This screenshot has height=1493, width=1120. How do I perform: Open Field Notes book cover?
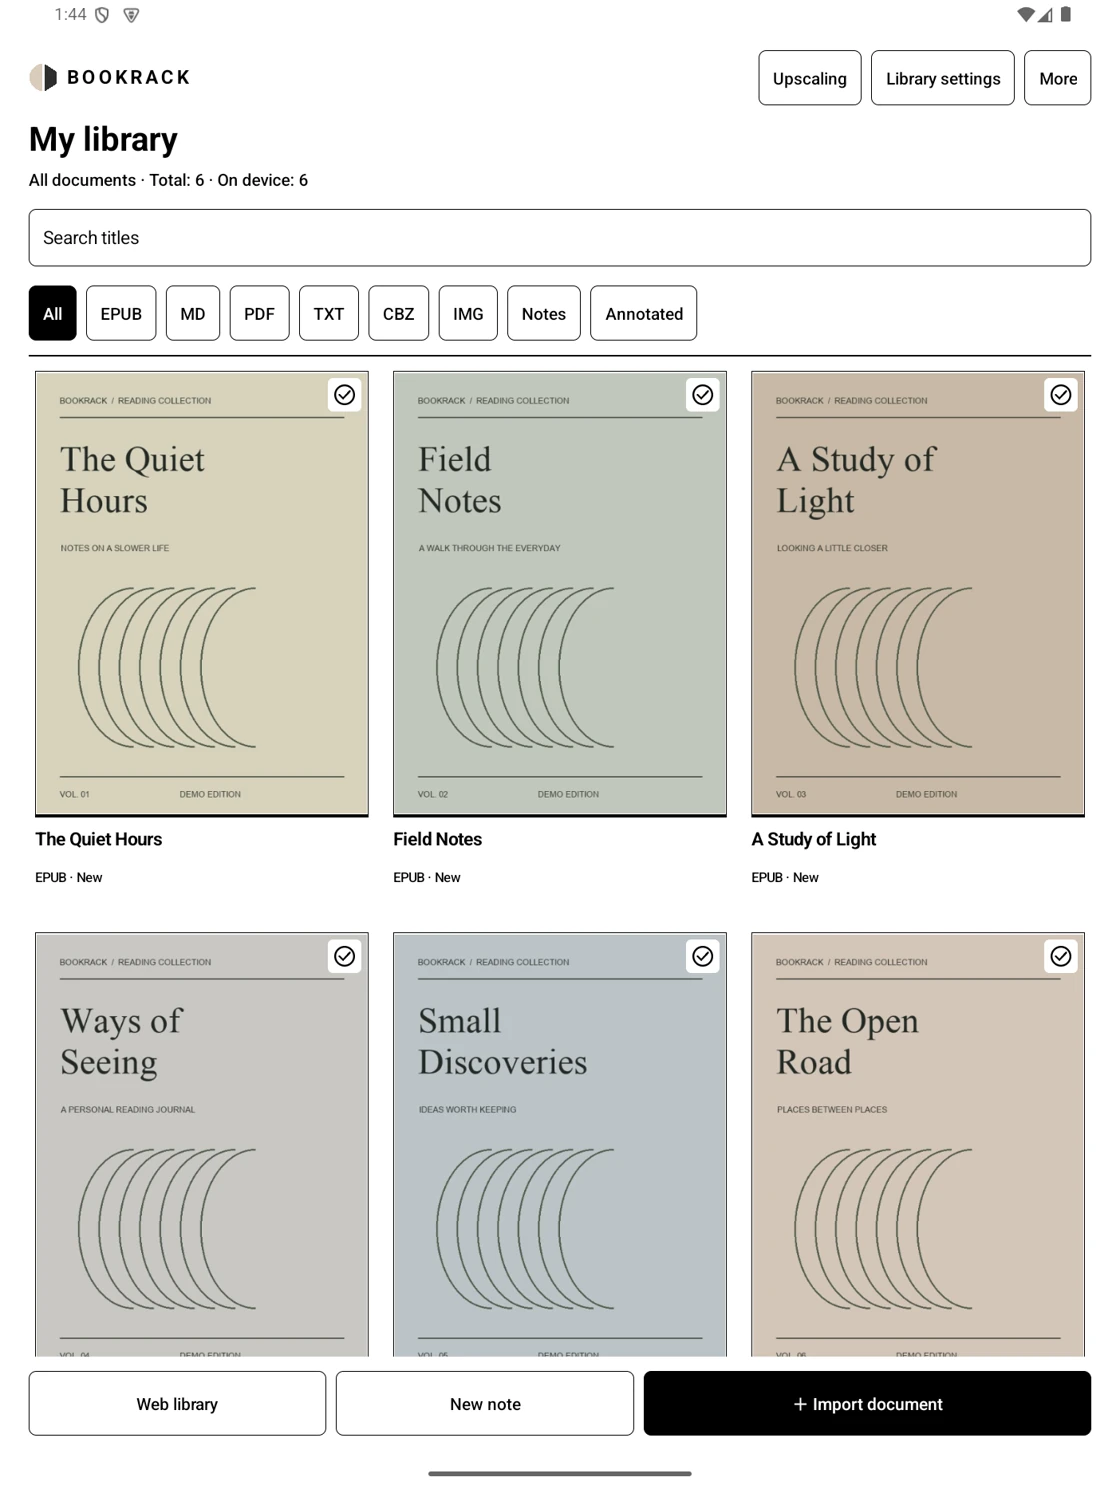(x=560, y=593)
